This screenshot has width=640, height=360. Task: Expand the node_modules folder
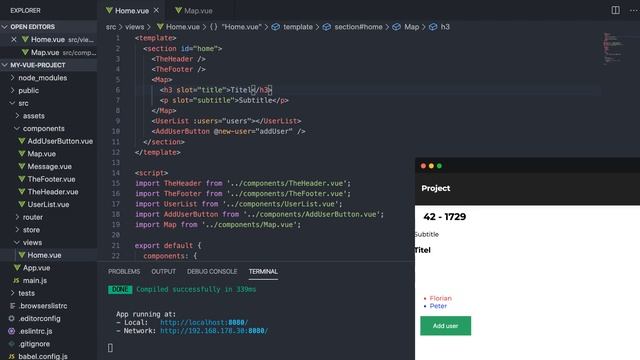[x=42, y=78]
